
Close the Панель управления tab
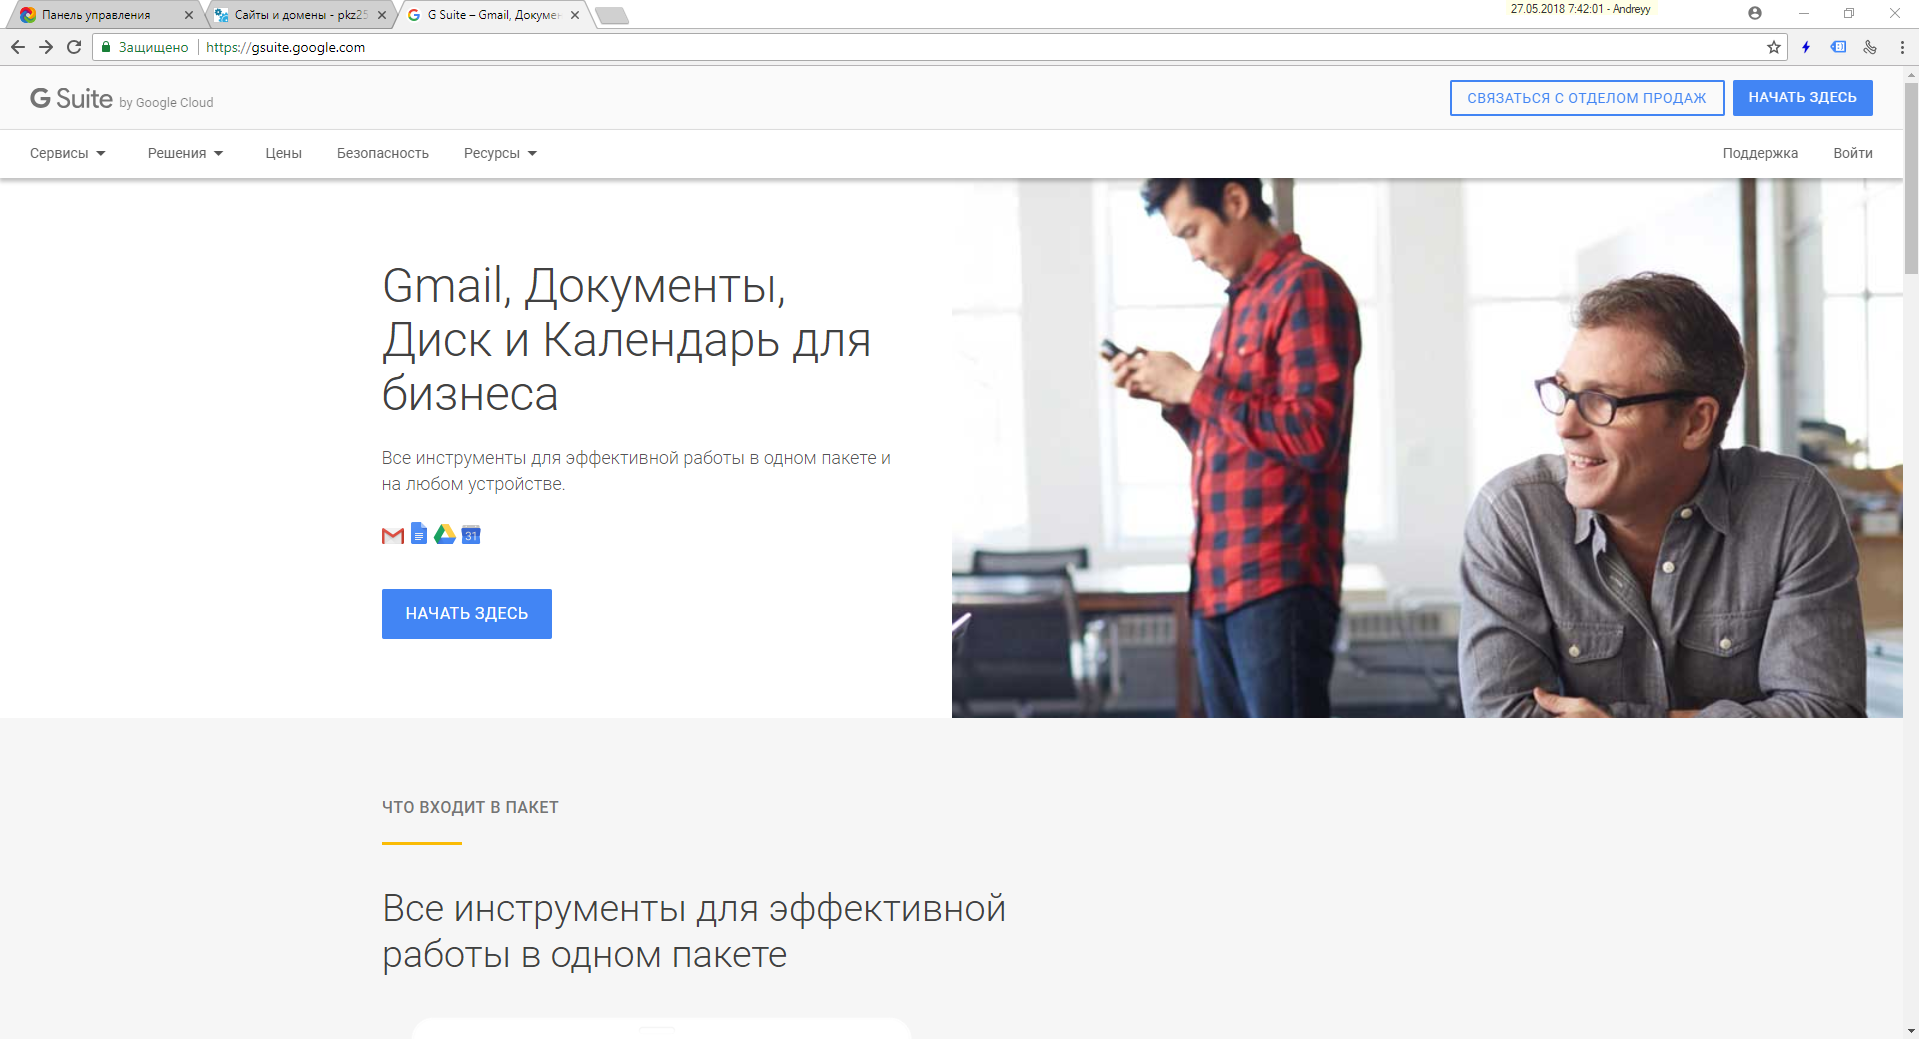point(189,15)
